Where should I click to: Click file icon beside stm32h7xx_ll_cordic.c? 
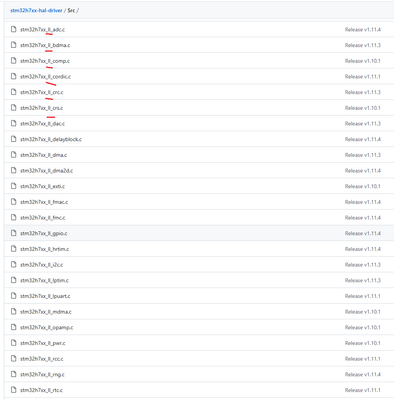14,76
